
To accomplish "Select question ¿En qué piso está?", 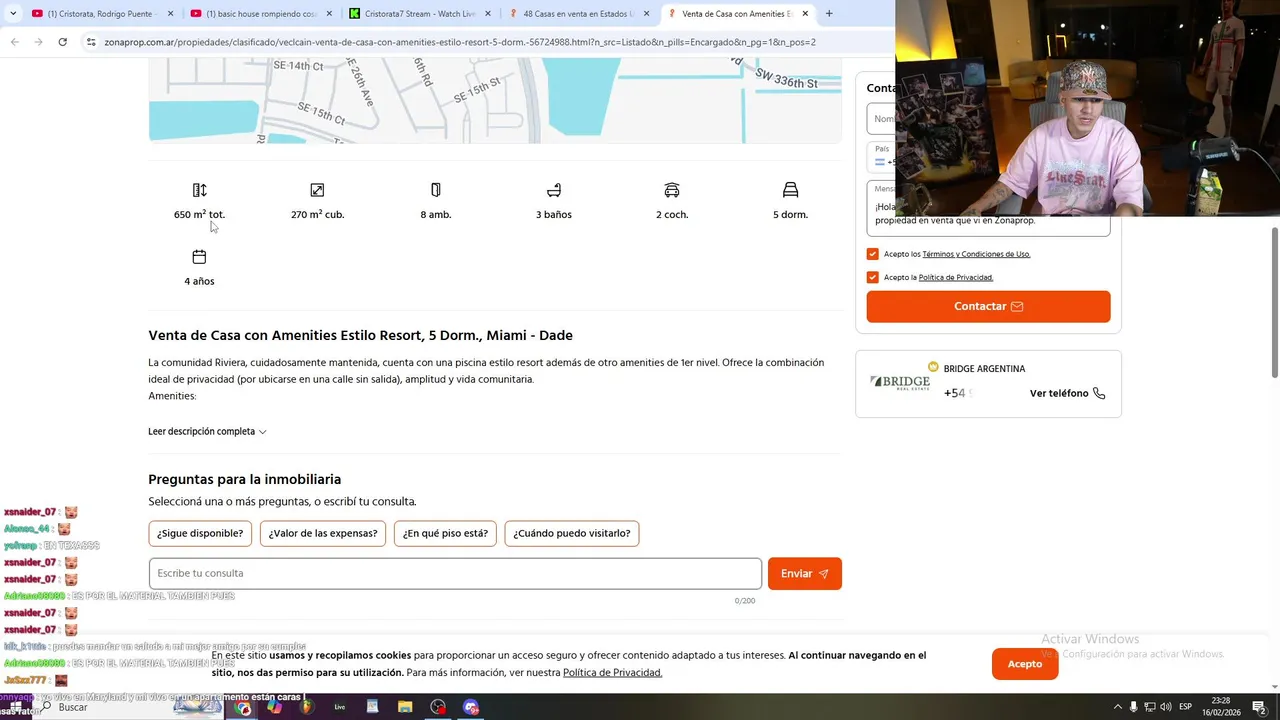I will (445, 533).
